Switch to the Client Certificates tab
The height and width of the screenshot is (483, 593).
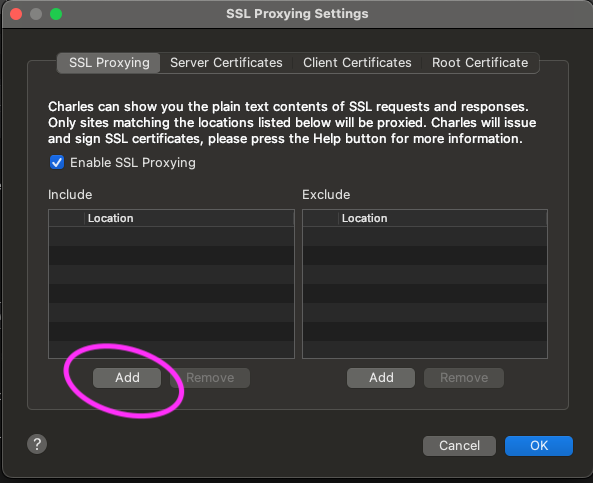click(x=357, y=63)
